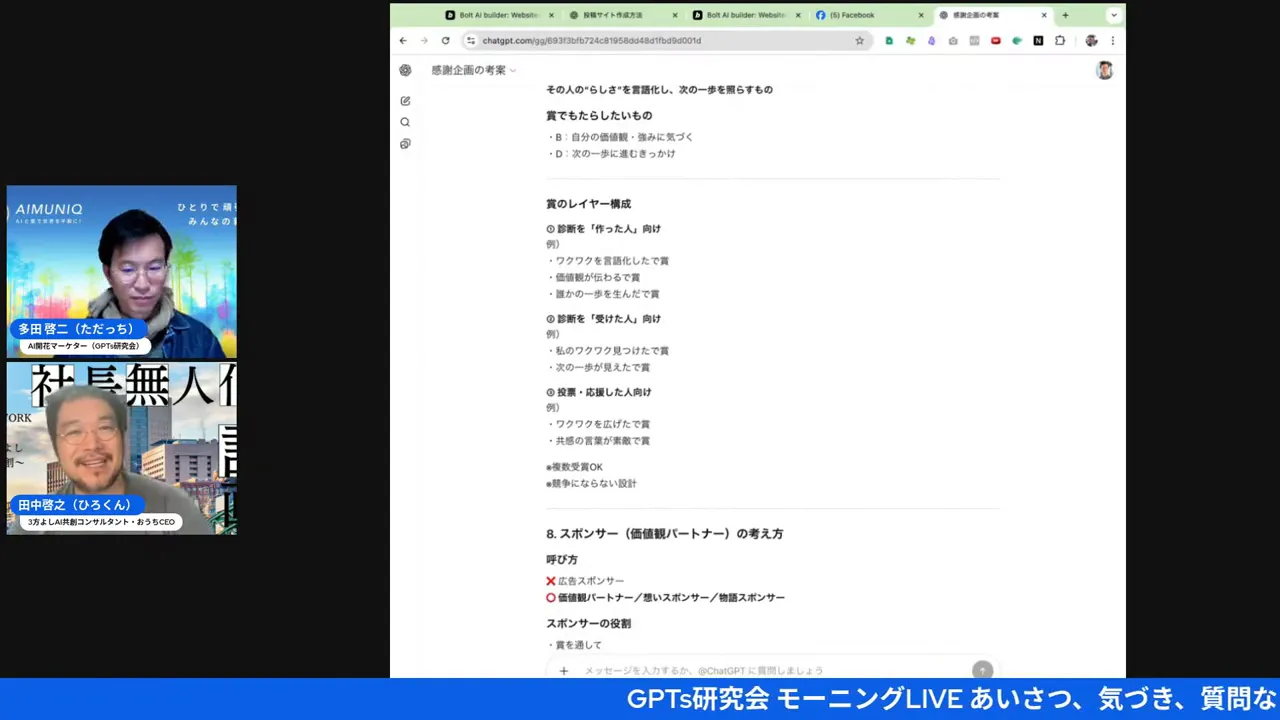Open the search chats icon in sidebar
The width and height of the screenshot is (1280, 720).
point(405,121)
